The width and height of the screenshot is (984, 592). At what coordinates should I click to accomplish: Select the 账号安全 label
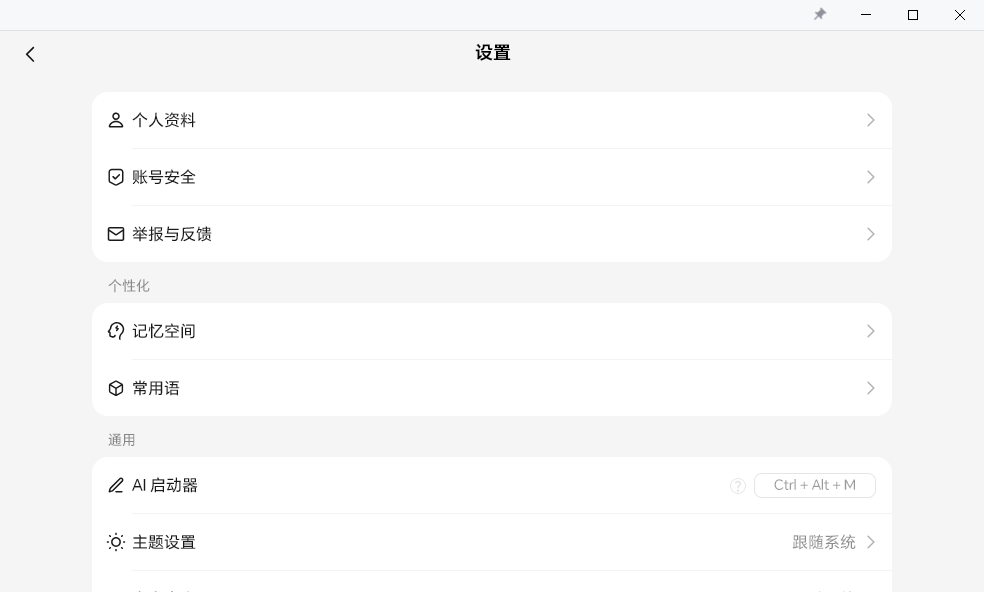(x=164, y=177)
